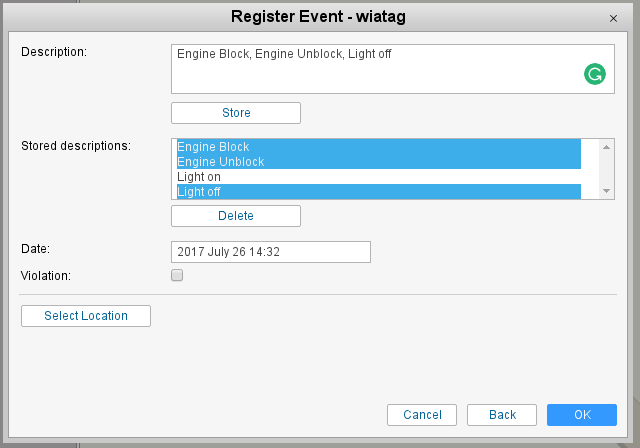Viewport: 640px width, 448px height.
Task: Confirm the event with OK
Action: (582, 415)
